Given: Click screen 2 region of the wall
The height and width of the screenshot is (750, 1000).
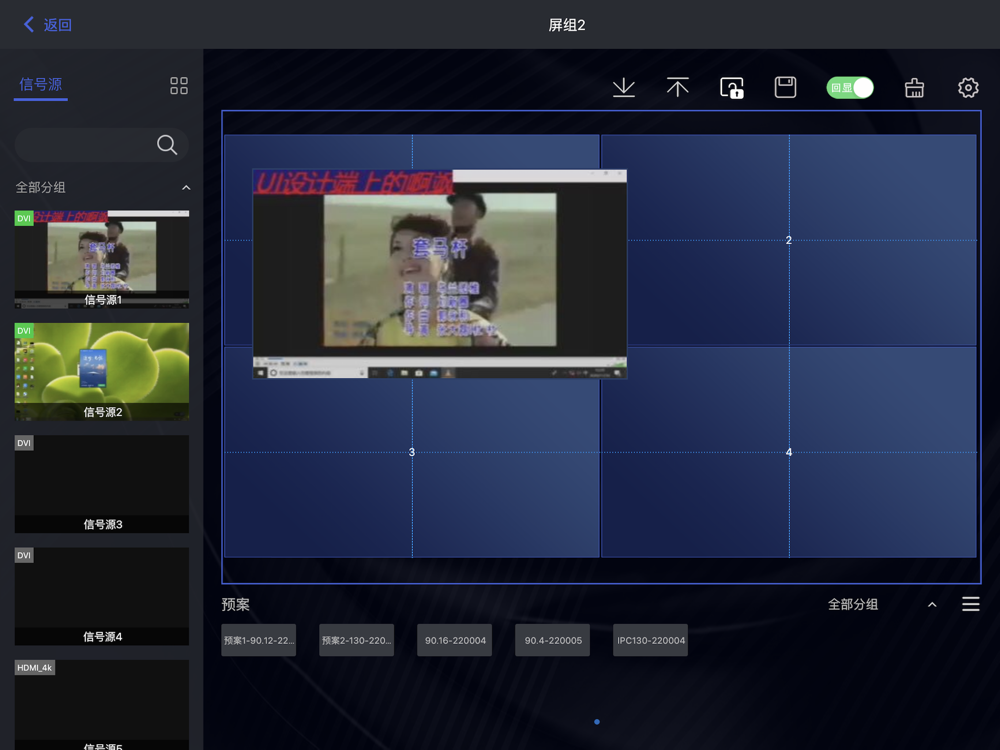Looking at the screenshot, I should 789,240.
